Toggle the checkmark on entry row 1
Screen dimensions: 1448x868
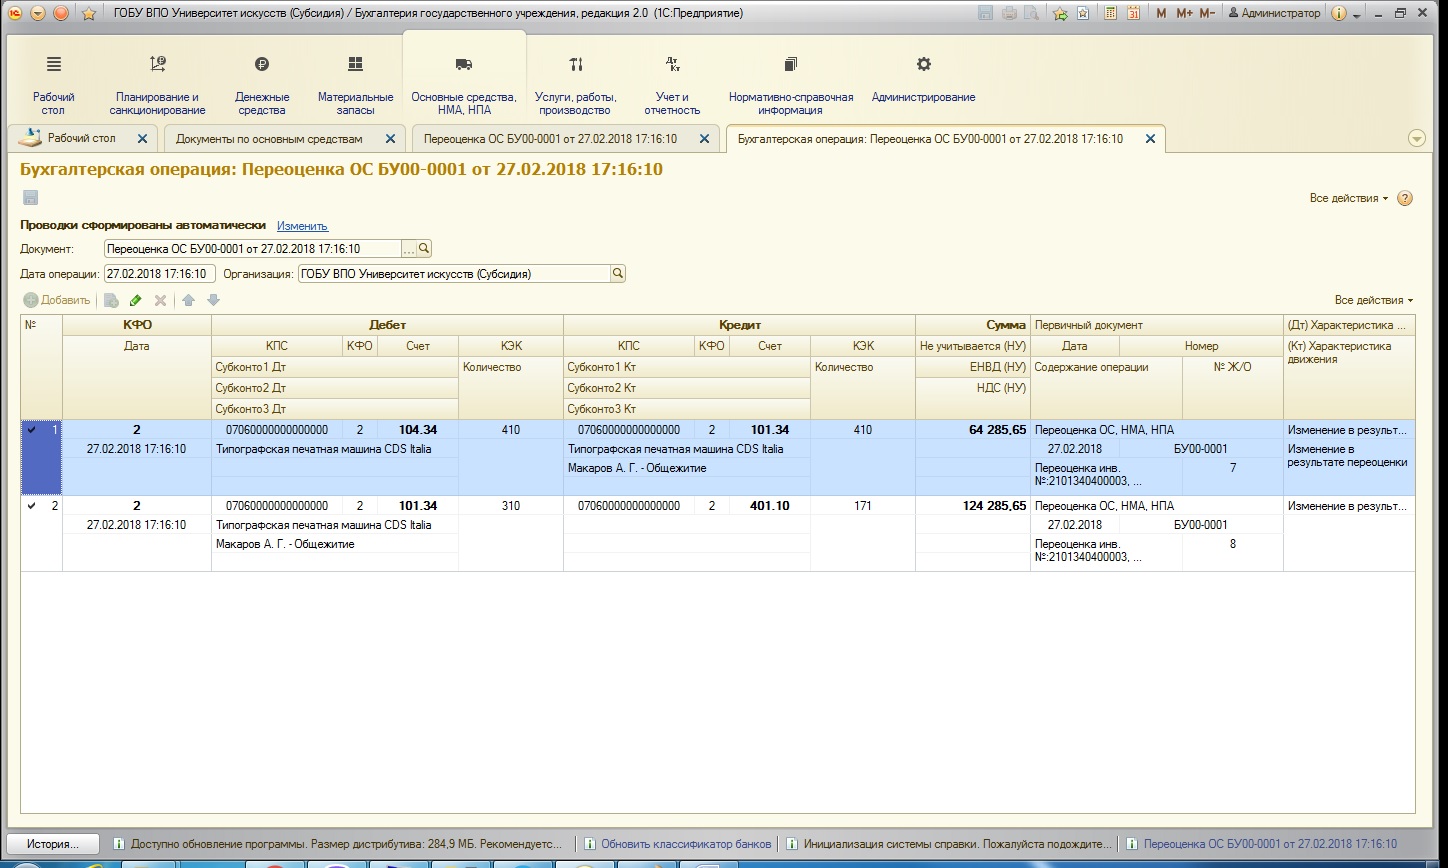tap(32, 430)
